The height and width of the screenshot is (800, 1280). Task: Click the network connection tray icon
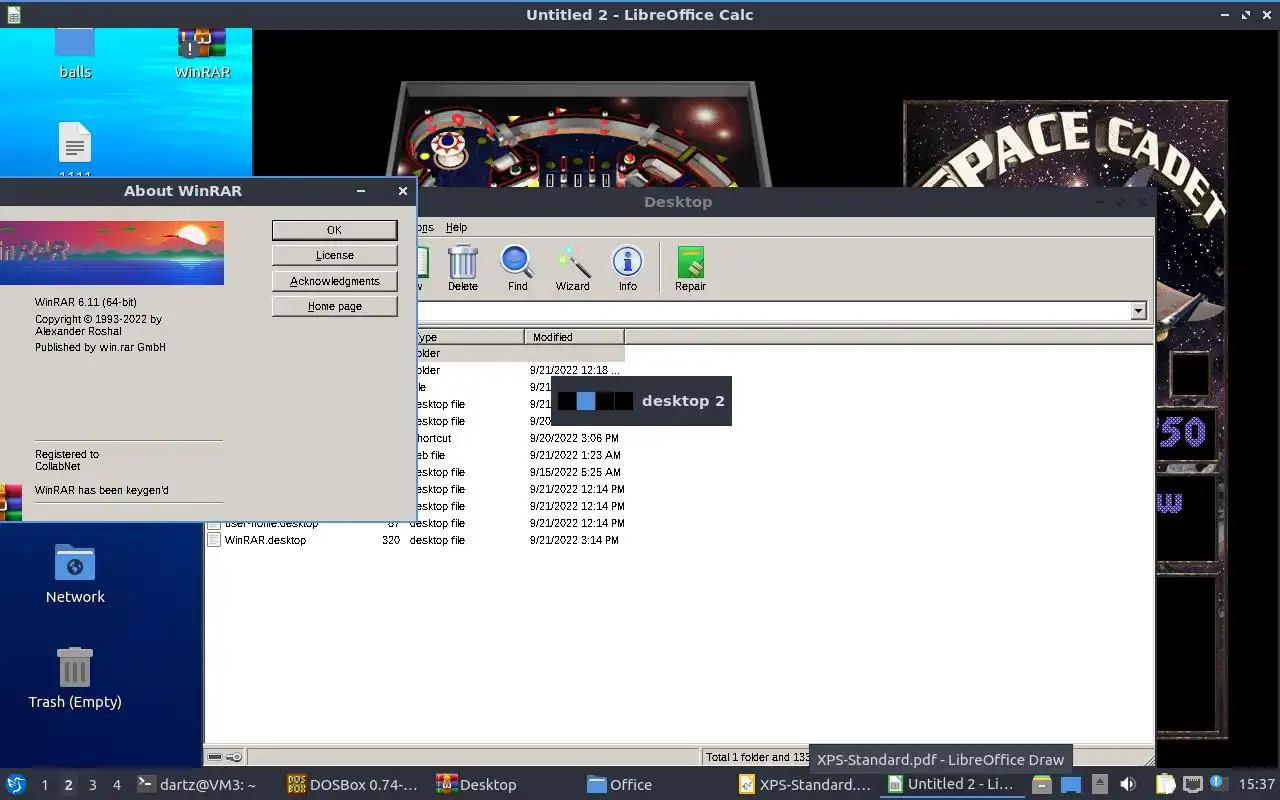point(1192,785)
